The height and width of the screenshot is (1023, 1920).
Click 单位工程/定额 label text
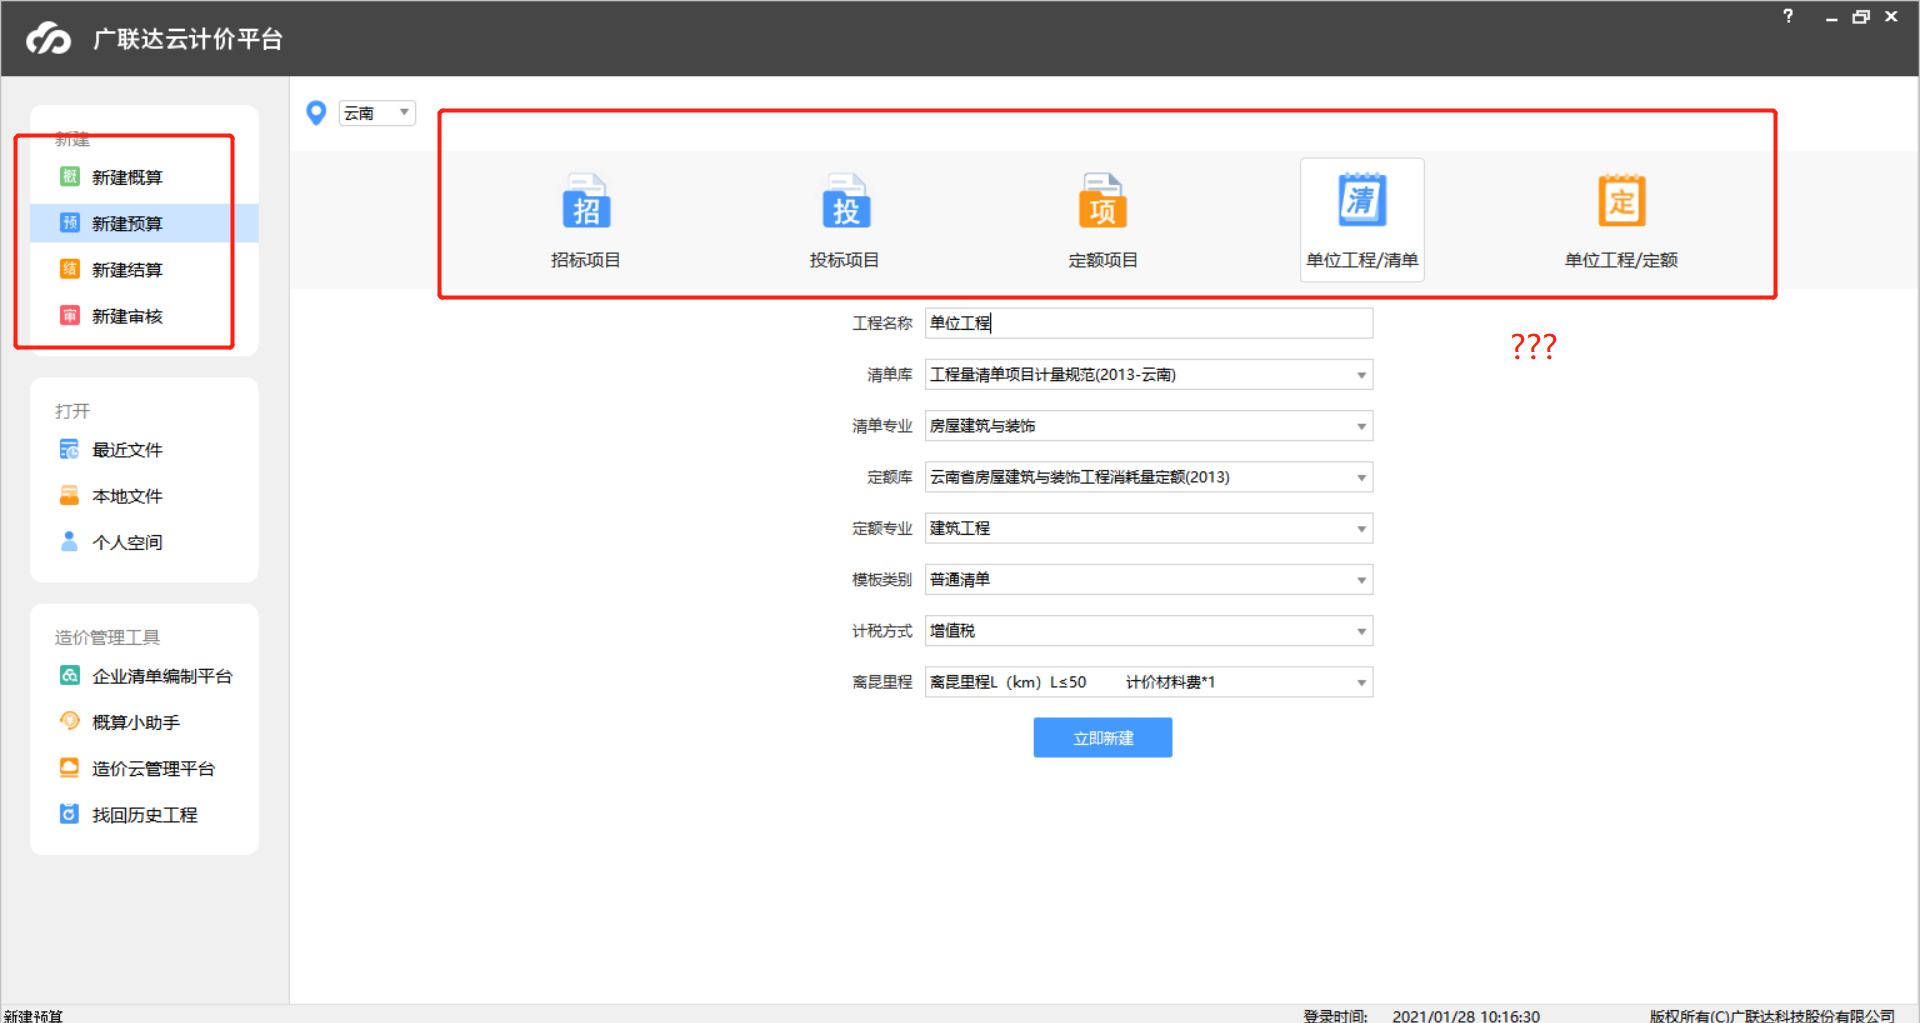(1621, 260)
